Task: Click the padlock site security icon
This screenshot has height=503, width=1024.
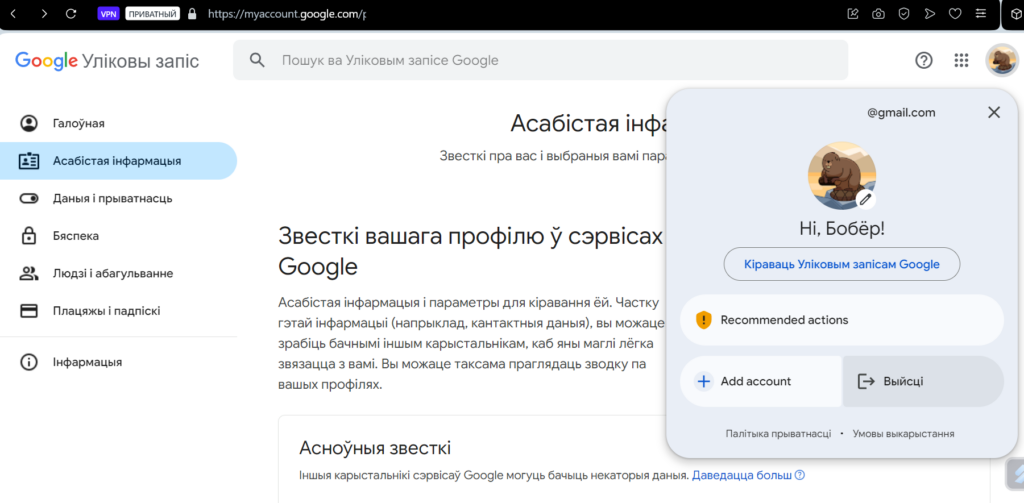Action: [x=191, y=14]
